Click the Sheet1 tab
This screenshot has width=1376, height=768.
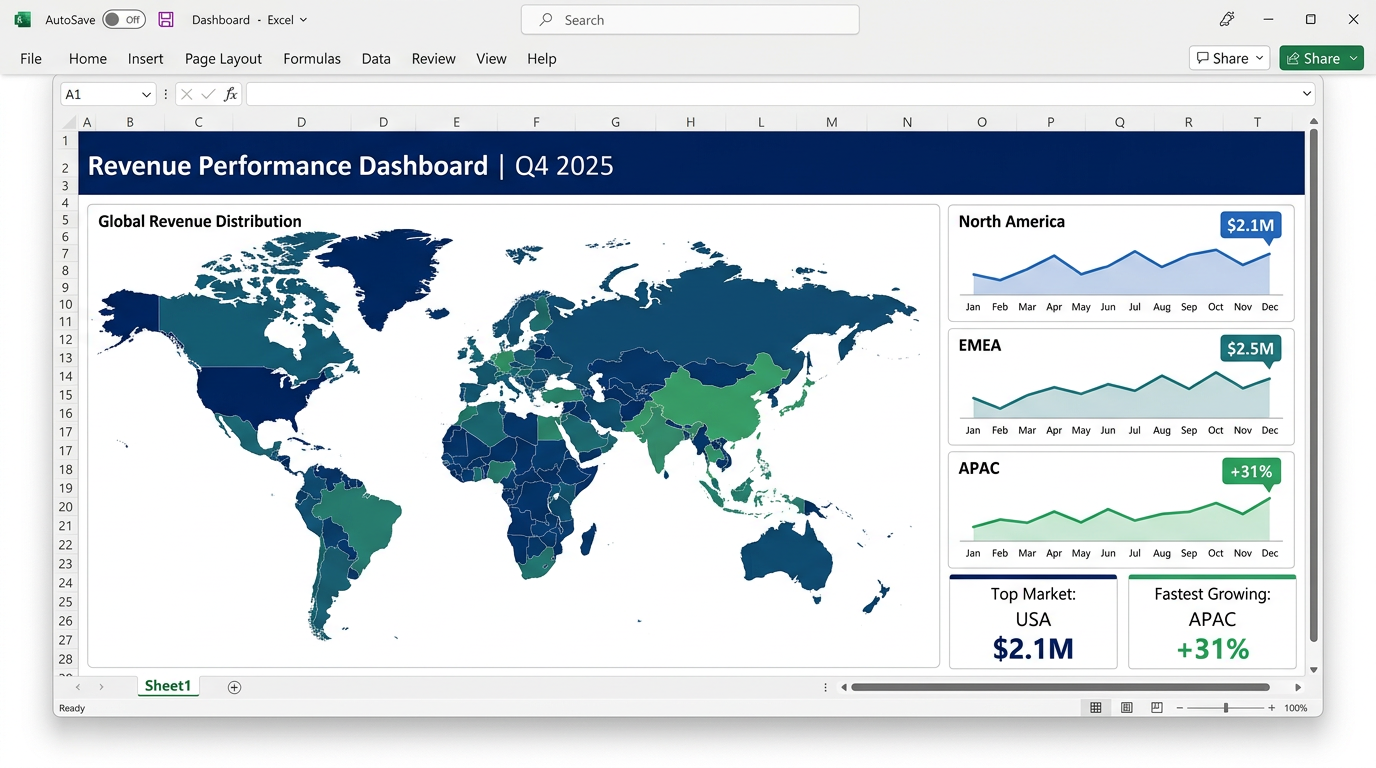167,686
